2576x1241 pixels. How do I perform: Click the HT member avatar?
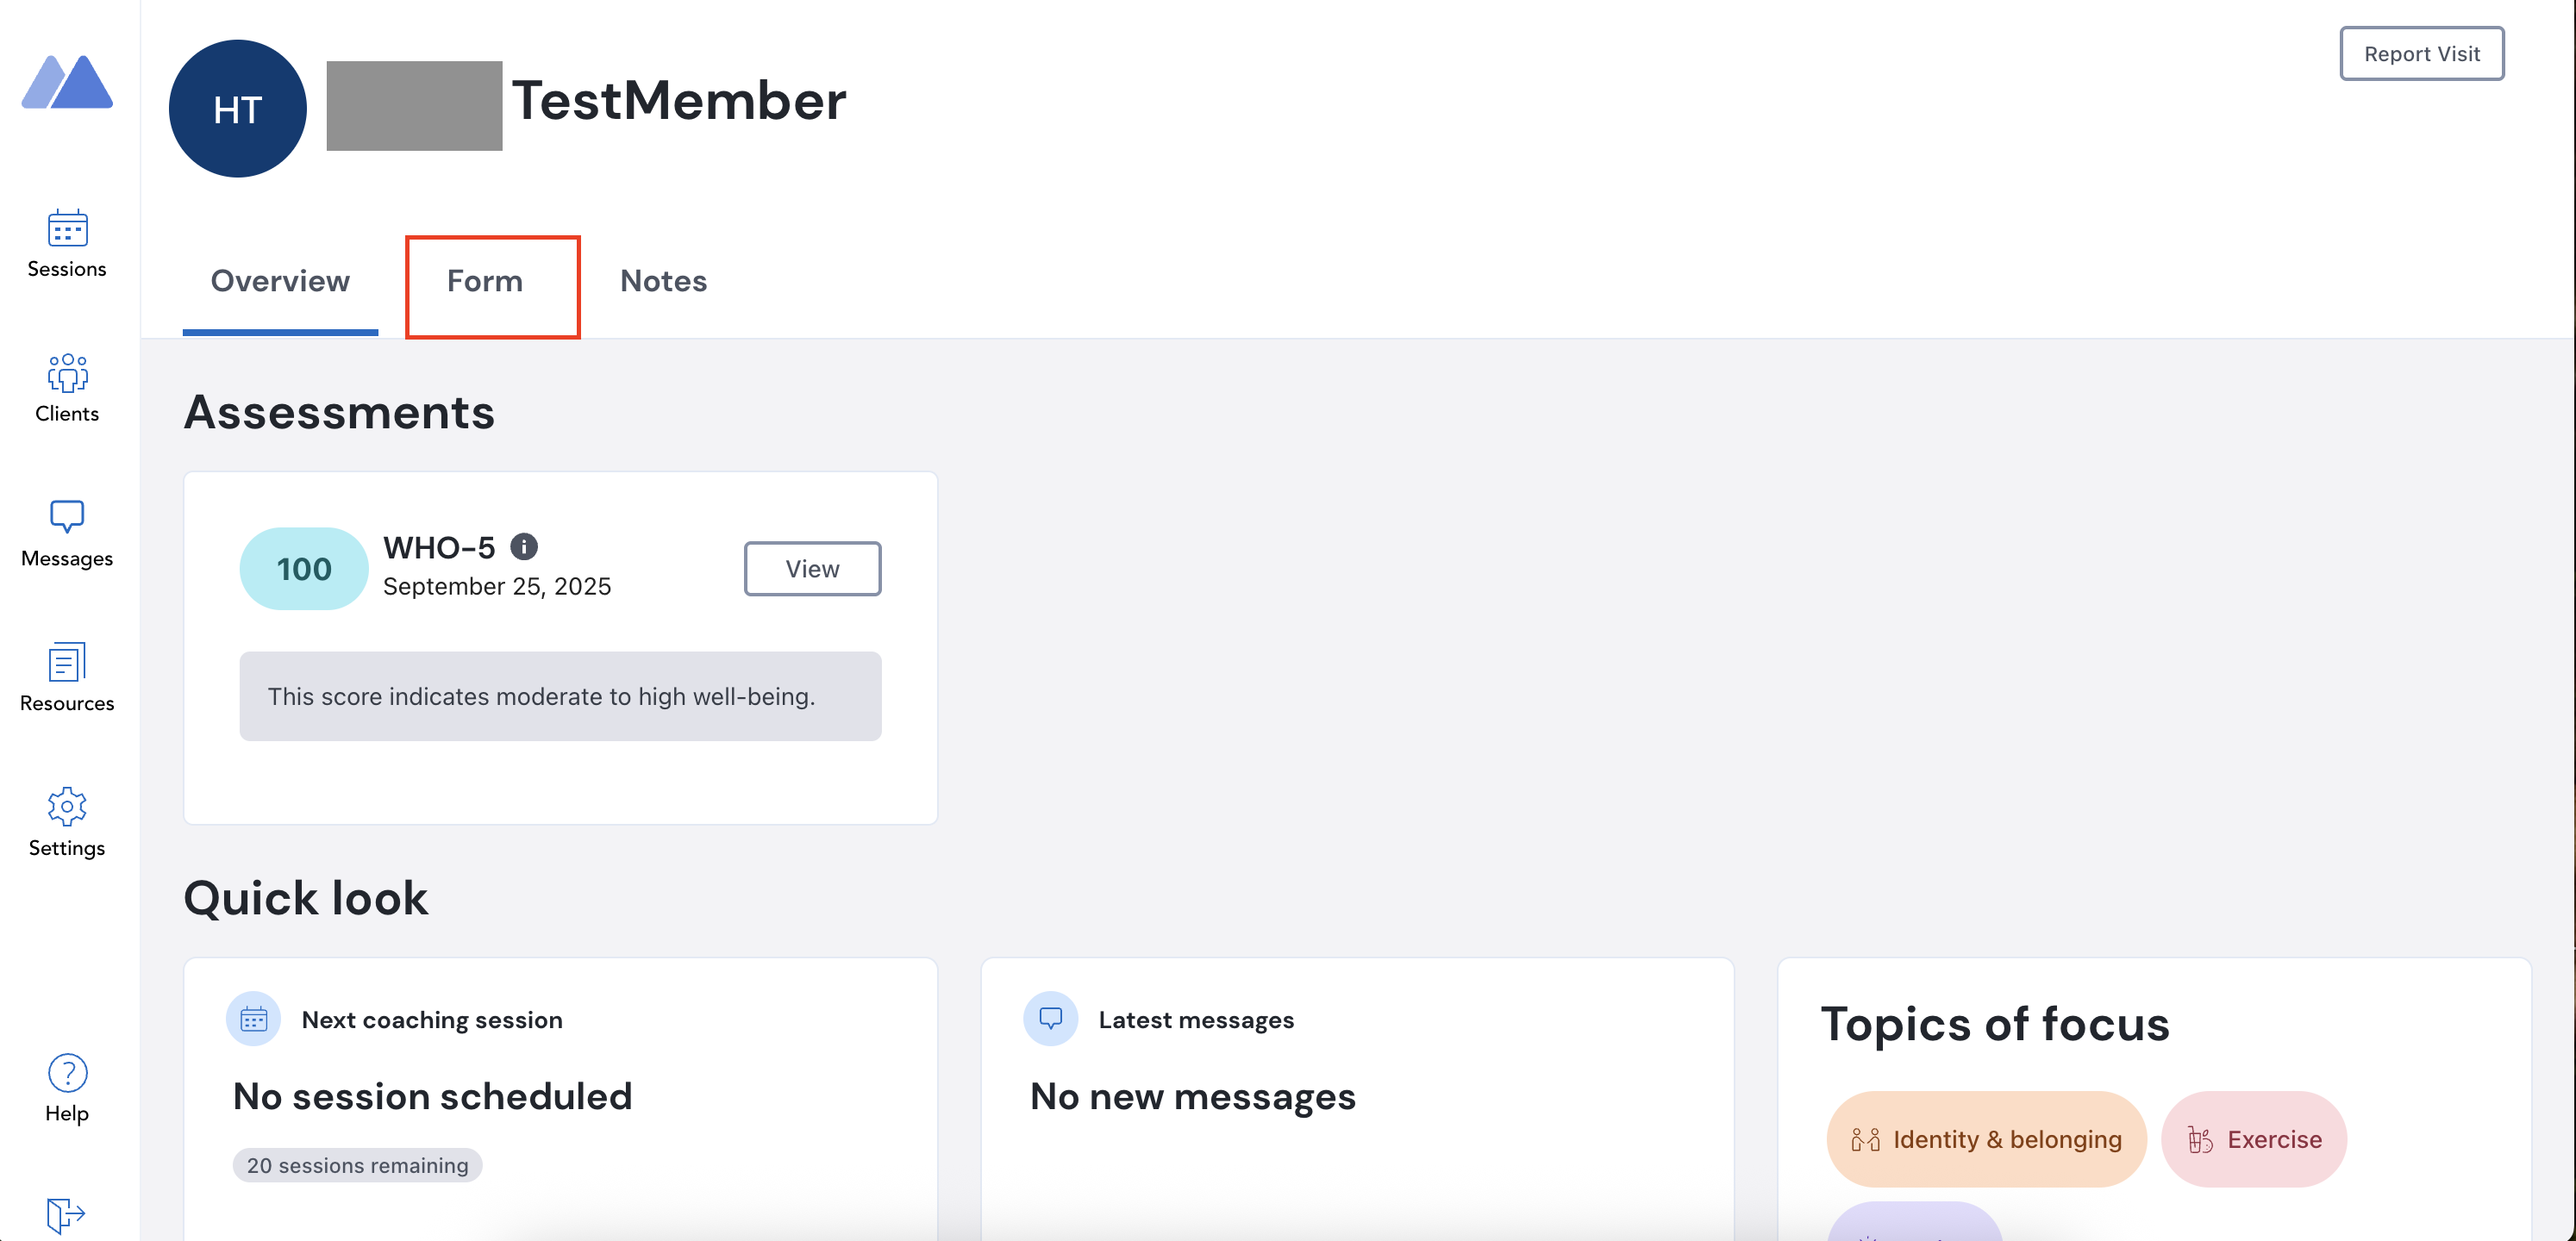238,109
